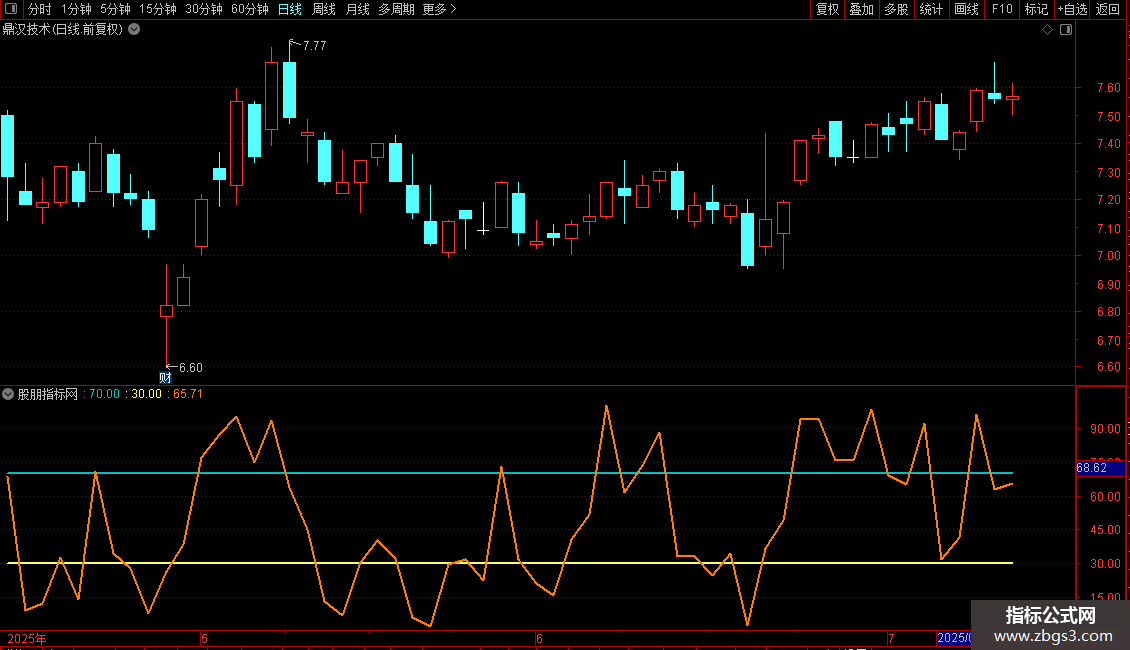Switch to 月线 monthly chart
The image size is (1130, 650).
pos(357,9)
